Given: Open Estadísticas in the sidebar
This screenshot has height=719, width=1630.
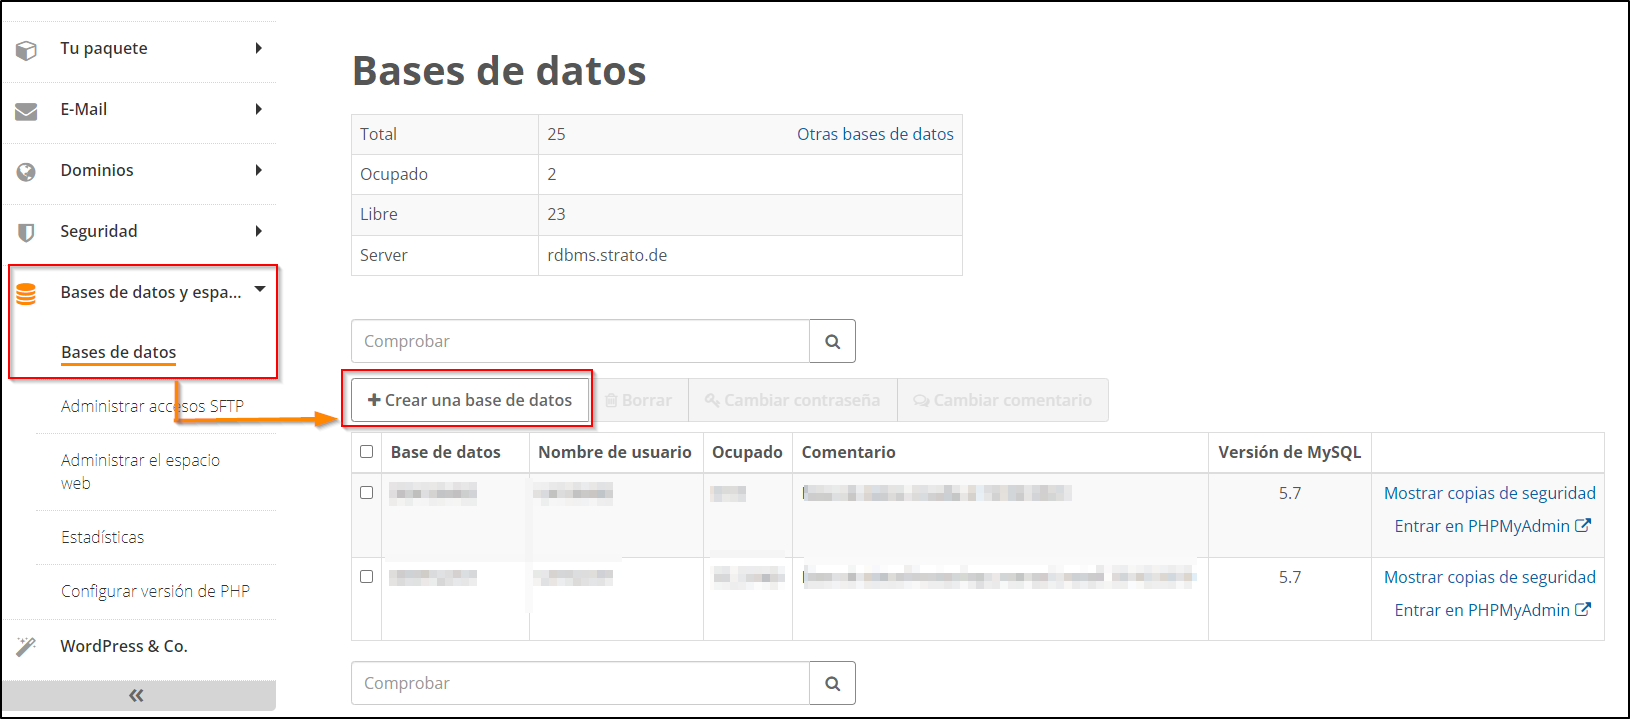Looking at the screenshot, I should (102, 537).
